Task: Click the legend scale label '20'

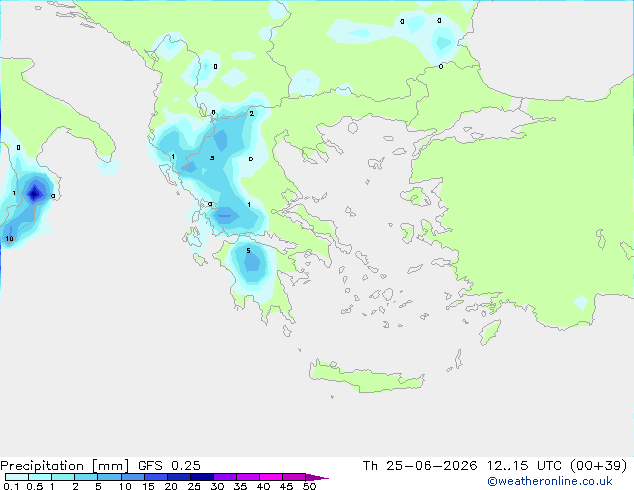Action: (x=171, y=486)
